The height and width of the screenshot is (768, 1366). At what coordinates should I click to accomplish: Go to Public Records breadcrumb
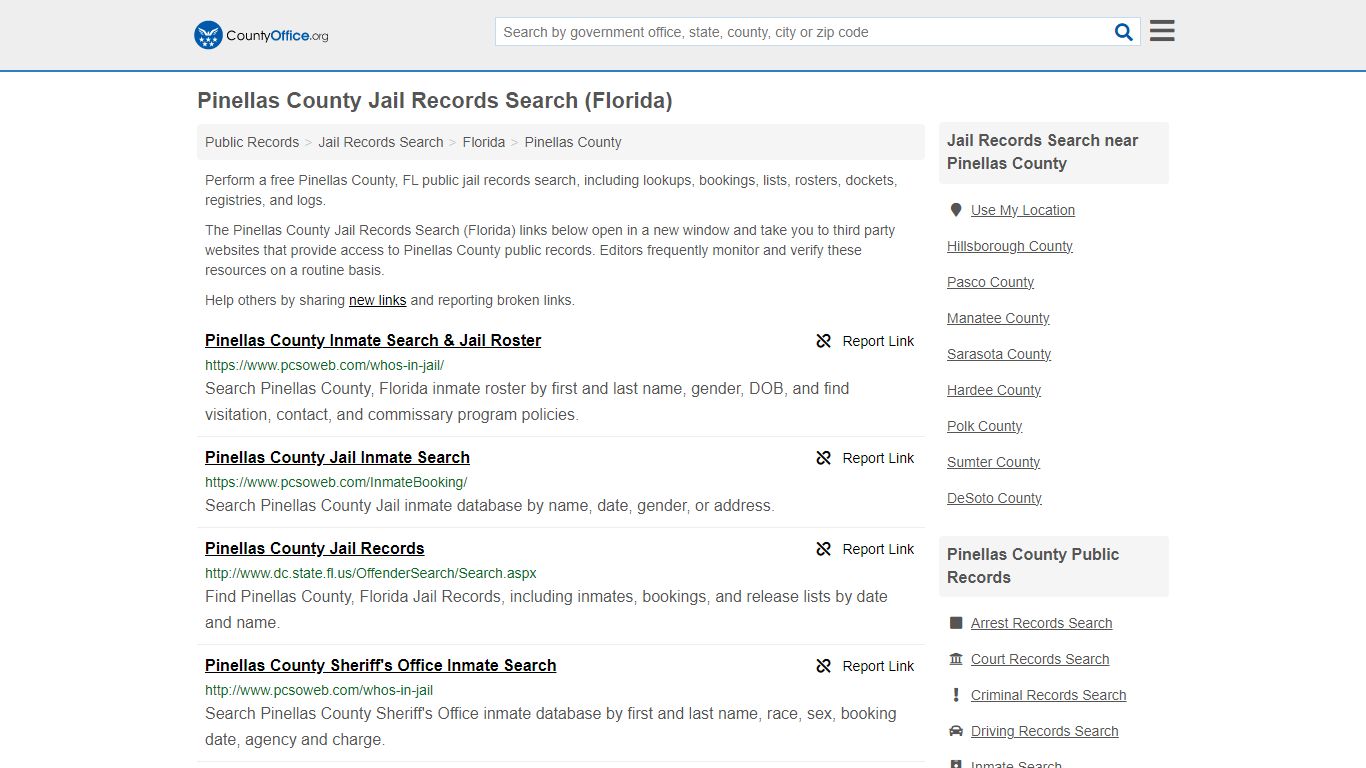click(252, 142)
